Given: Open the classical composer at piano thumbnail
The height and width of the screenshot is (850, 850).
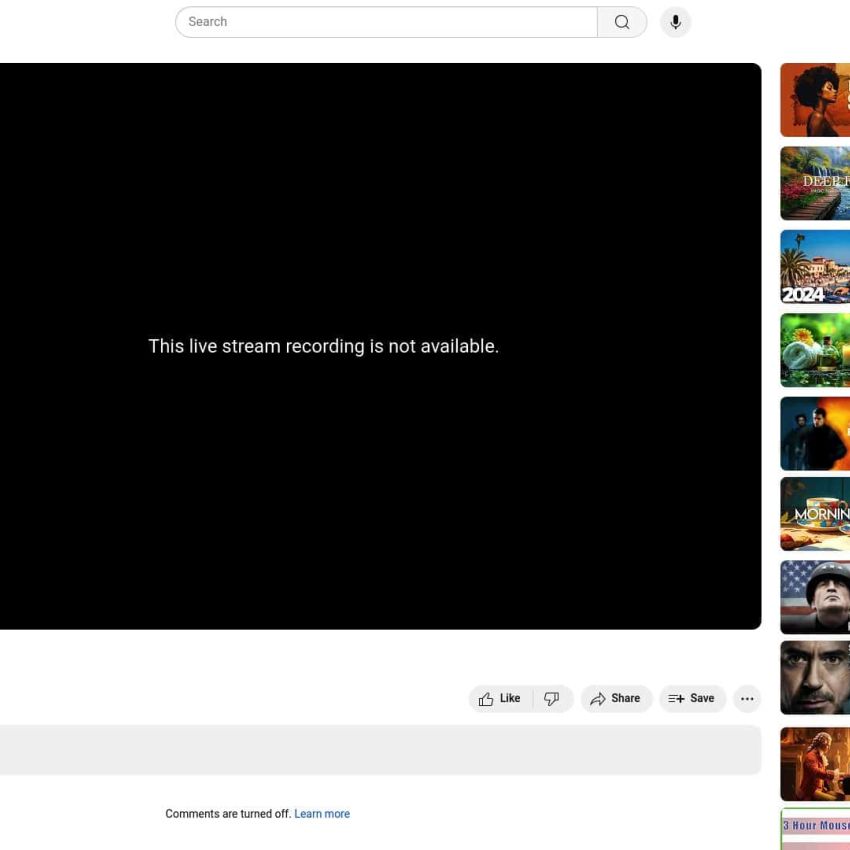Looking at the screenshot, I should [815, 764].
